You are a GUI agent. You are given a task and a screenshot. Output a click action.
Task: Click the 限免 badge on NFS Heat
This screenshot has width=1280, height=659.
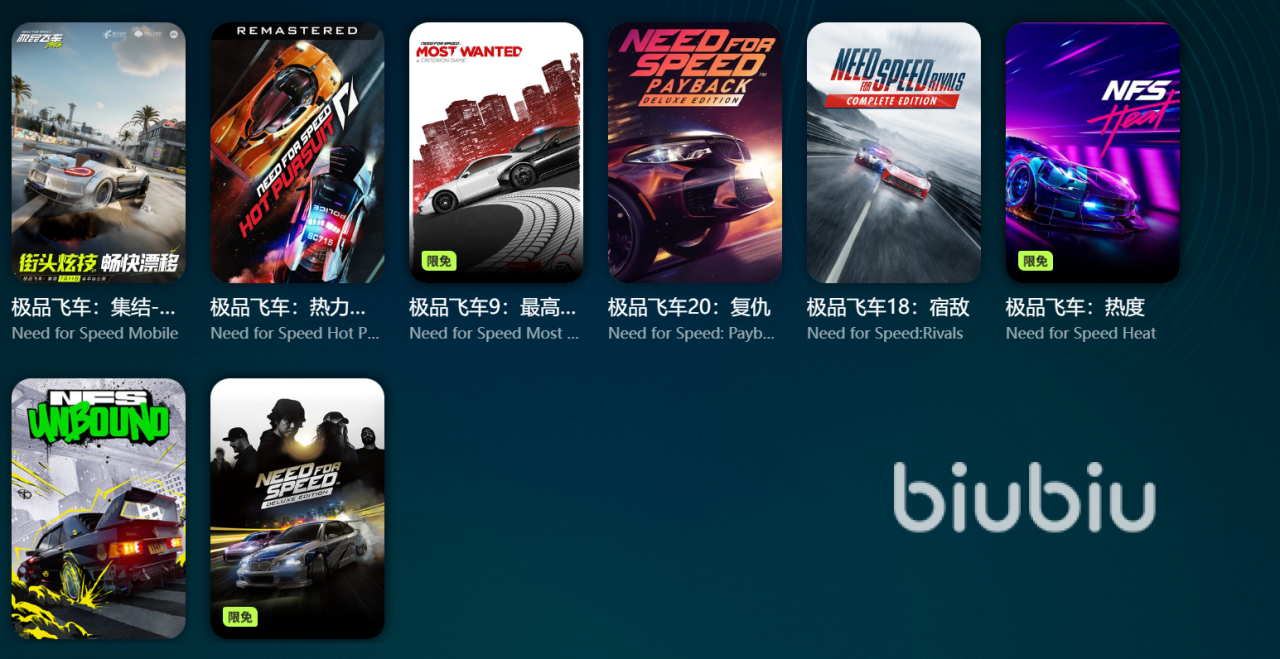click(x=1035, y=261)
